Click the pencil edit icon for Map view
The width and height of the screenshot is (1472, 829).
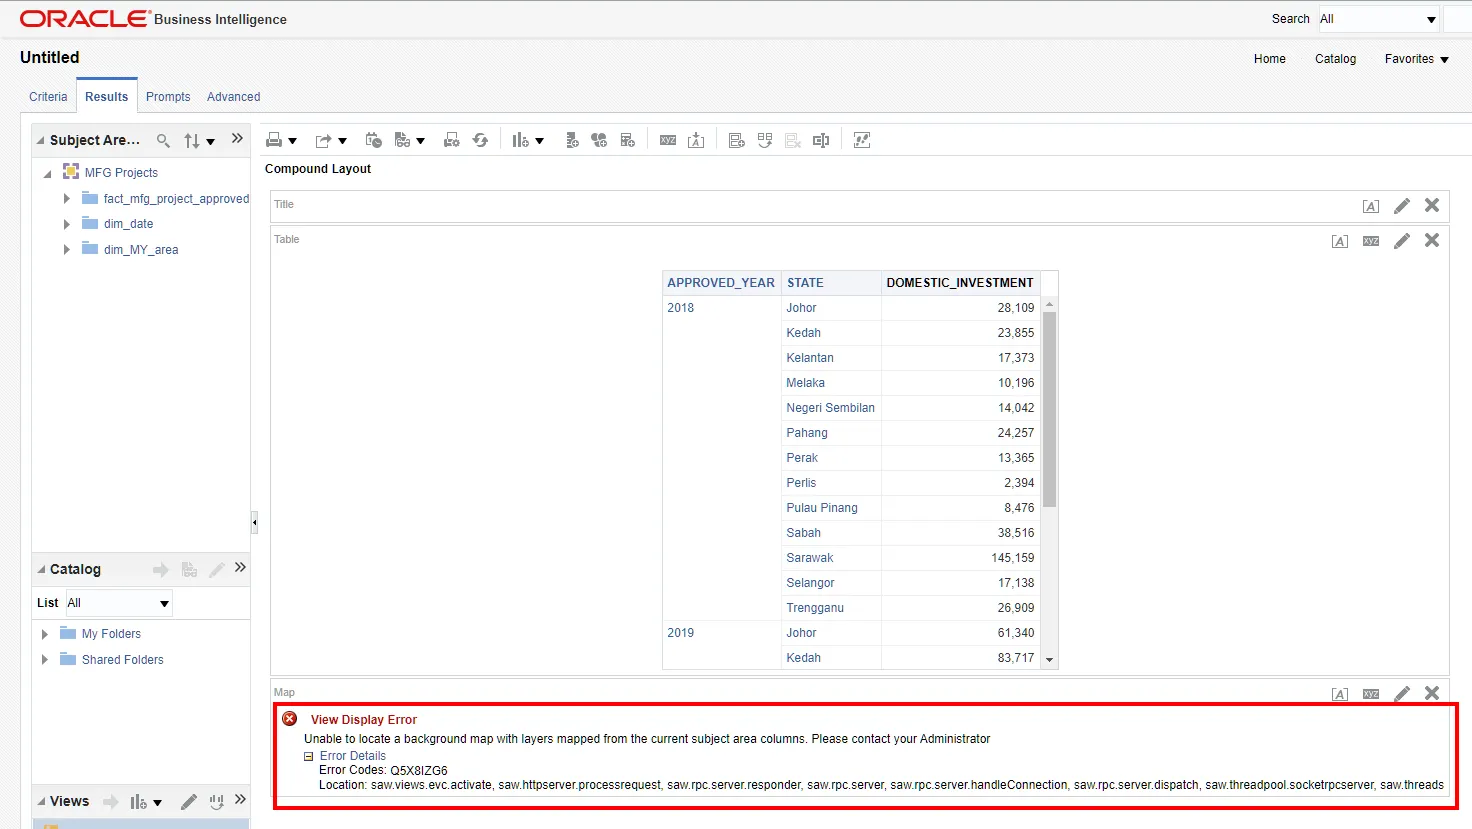[x=1402, y=694]
